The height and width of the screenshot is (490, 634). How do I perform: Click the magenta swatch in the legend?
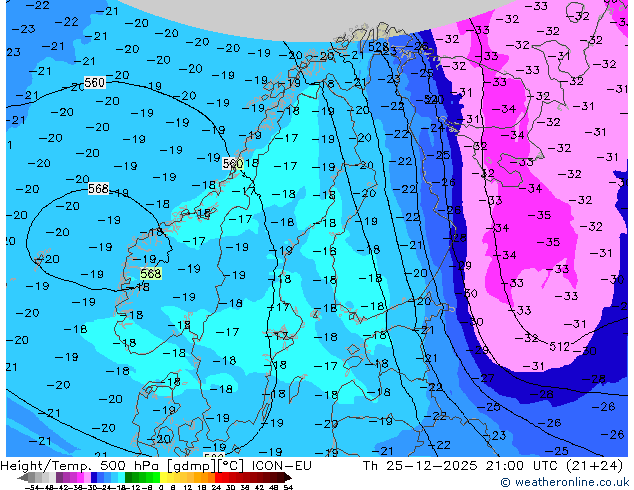[x=80, y=478]
